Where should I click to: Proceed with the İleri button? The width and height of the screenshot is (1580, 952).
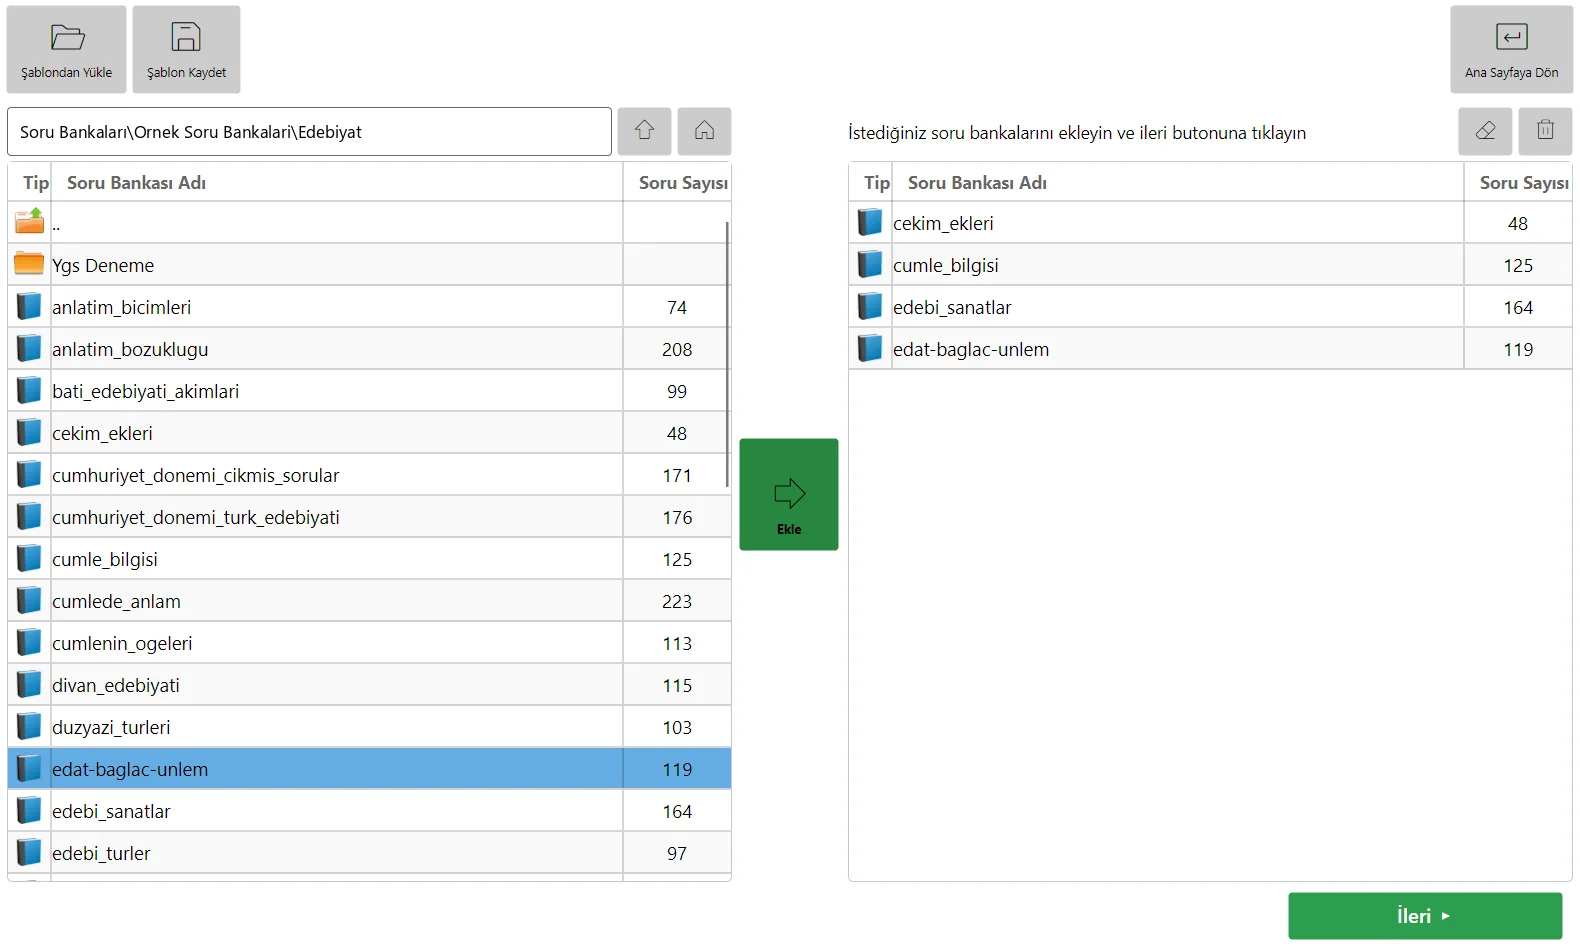[1425, 916]
